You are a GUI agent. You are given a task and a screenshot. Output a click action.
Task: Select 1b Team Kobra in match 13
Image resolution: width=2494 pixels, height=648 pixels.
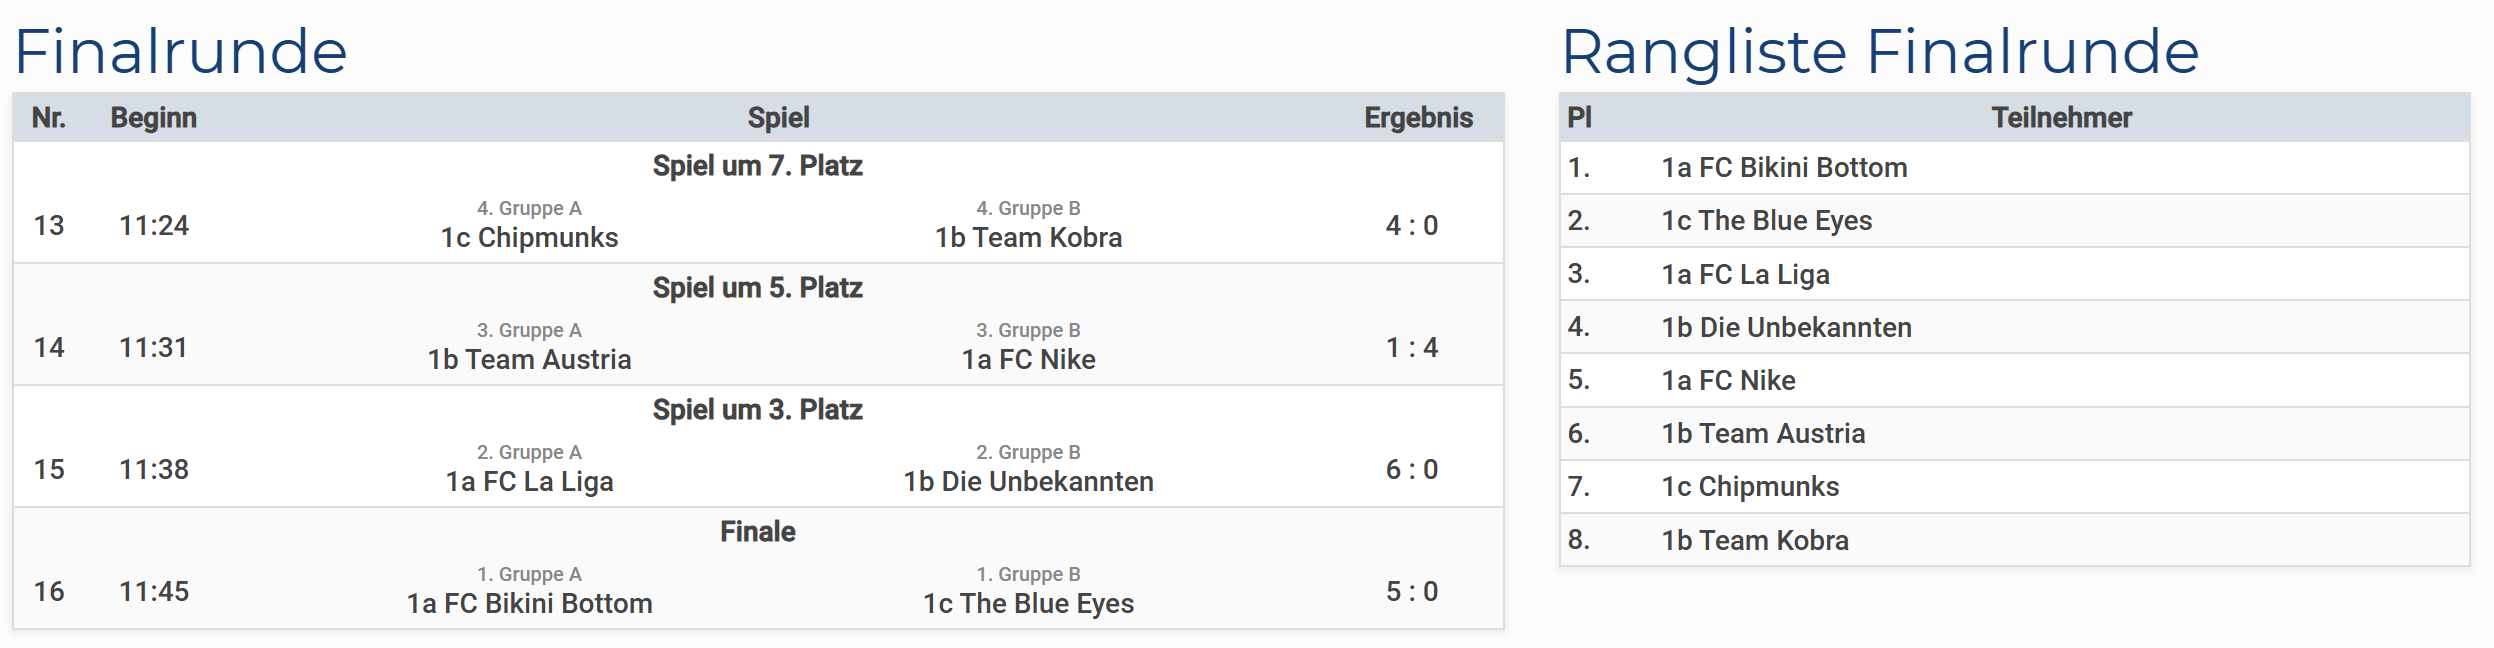pos(1028,238)
